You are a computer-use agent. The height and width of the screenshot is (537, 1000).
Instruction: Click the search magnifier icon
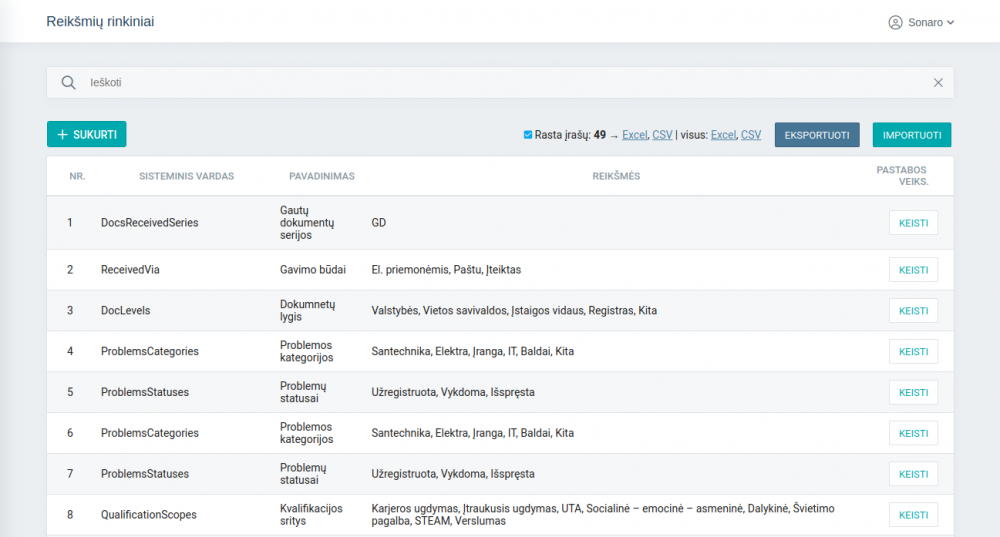tap(68, 83)
